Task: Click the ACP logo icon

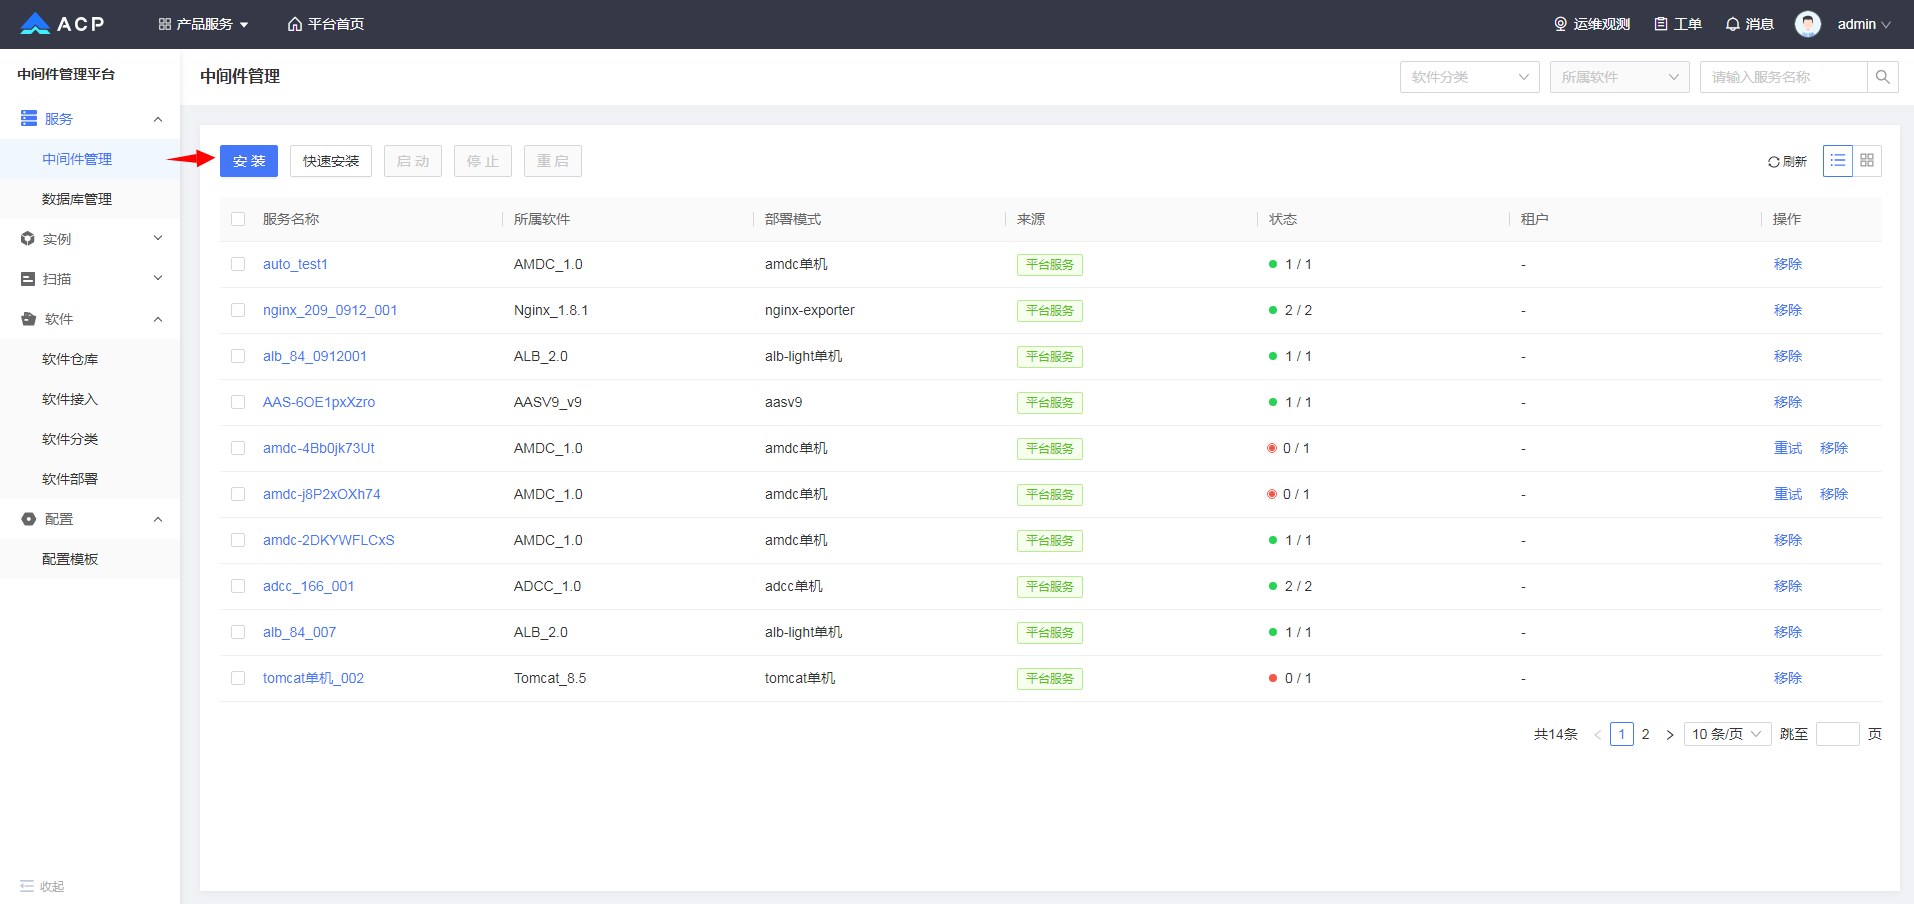Action: coord(35,24)
